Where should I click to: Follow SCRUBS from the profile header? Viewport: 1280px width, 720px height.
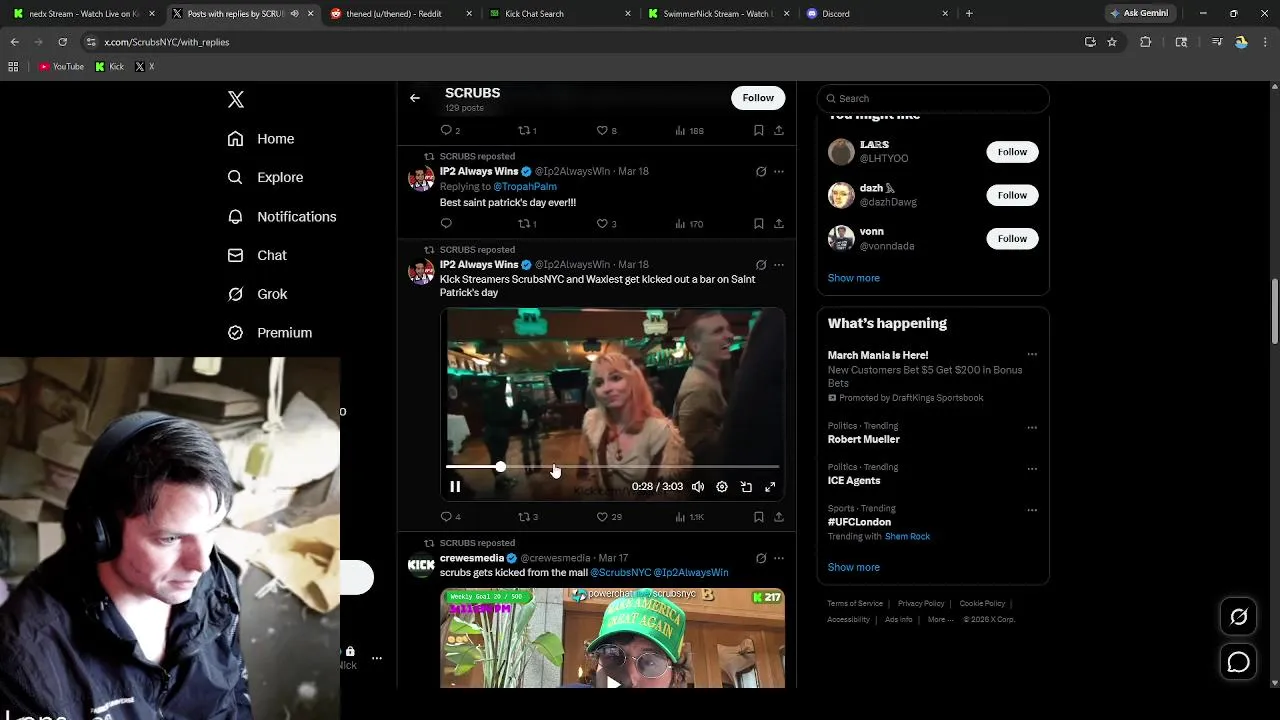click(x=758, y=98)
